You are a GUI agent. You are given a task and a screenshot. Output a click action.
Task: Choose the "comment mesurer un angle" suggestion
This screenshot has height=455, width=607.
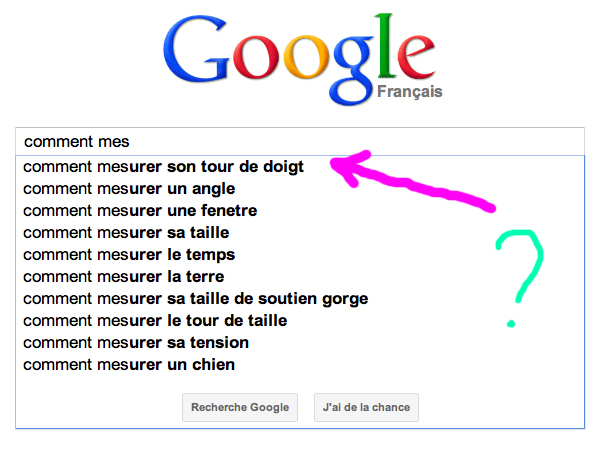129,188
